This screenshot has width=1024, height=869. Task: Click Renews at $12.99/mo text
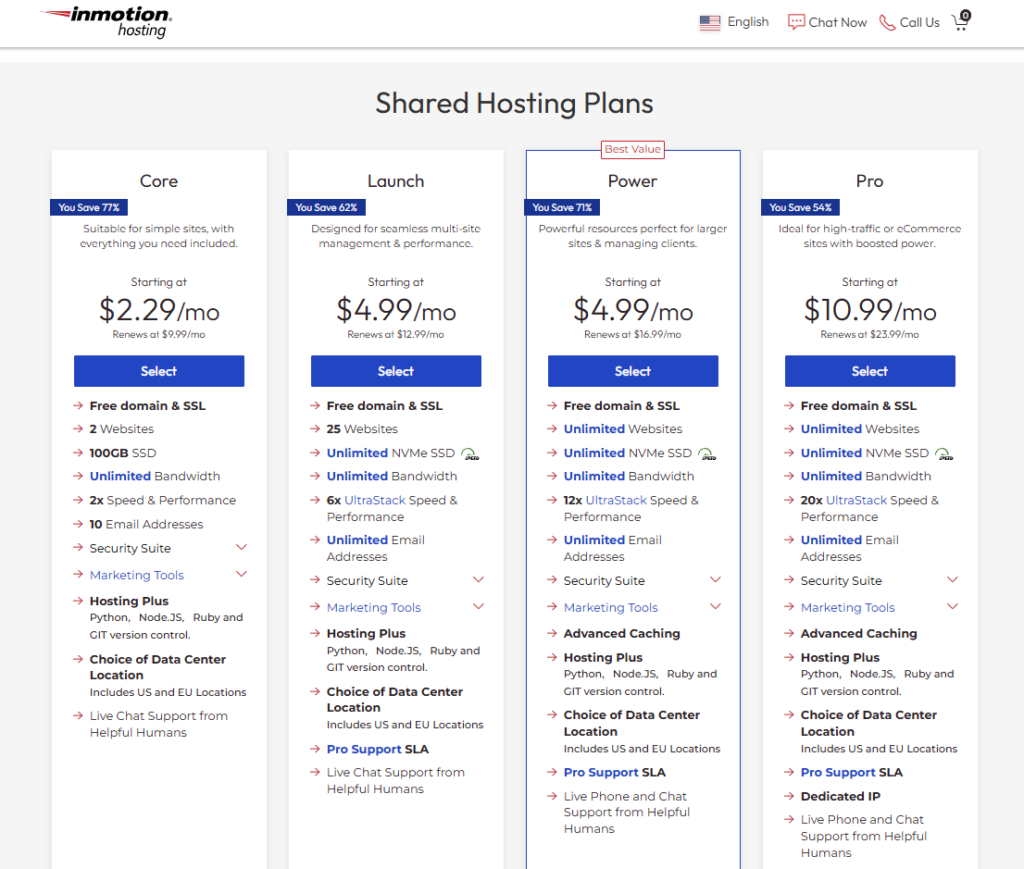click(x=396, y=334)
